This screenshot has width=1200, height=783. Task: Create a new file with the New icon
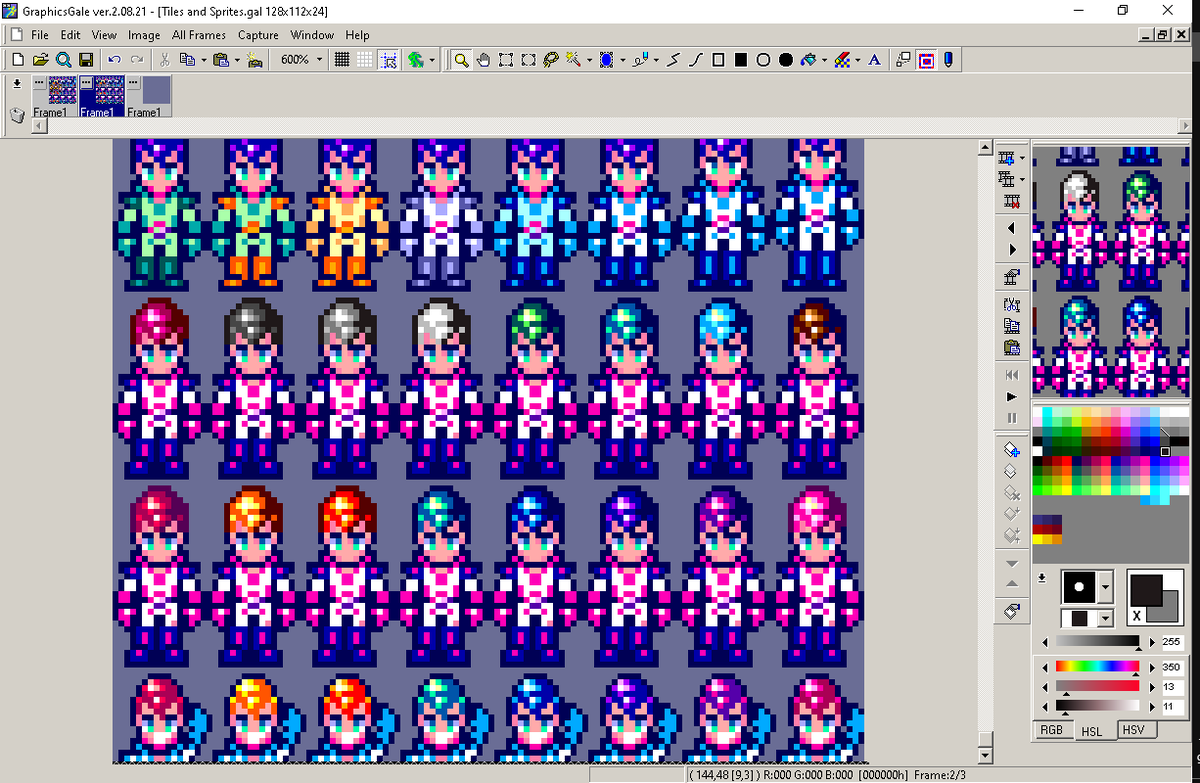(20, 60)
